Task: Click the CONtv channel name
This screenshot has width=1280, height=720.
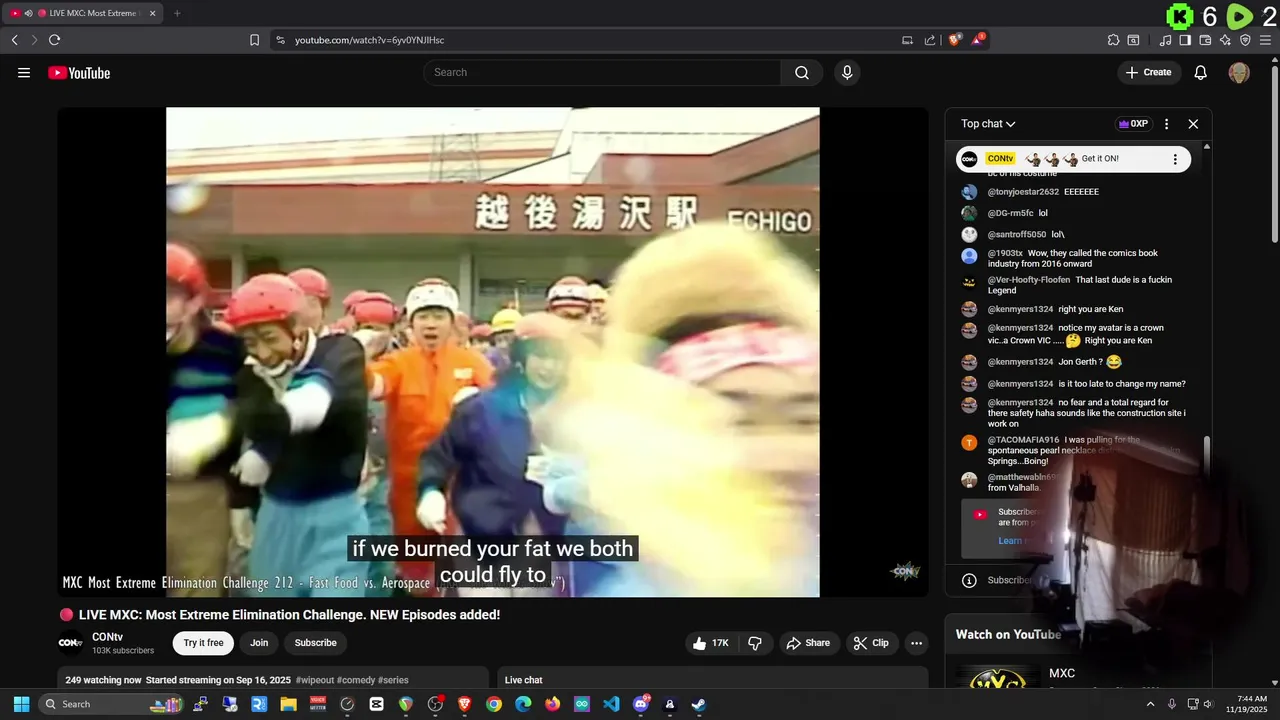Action: click(107, 637)
